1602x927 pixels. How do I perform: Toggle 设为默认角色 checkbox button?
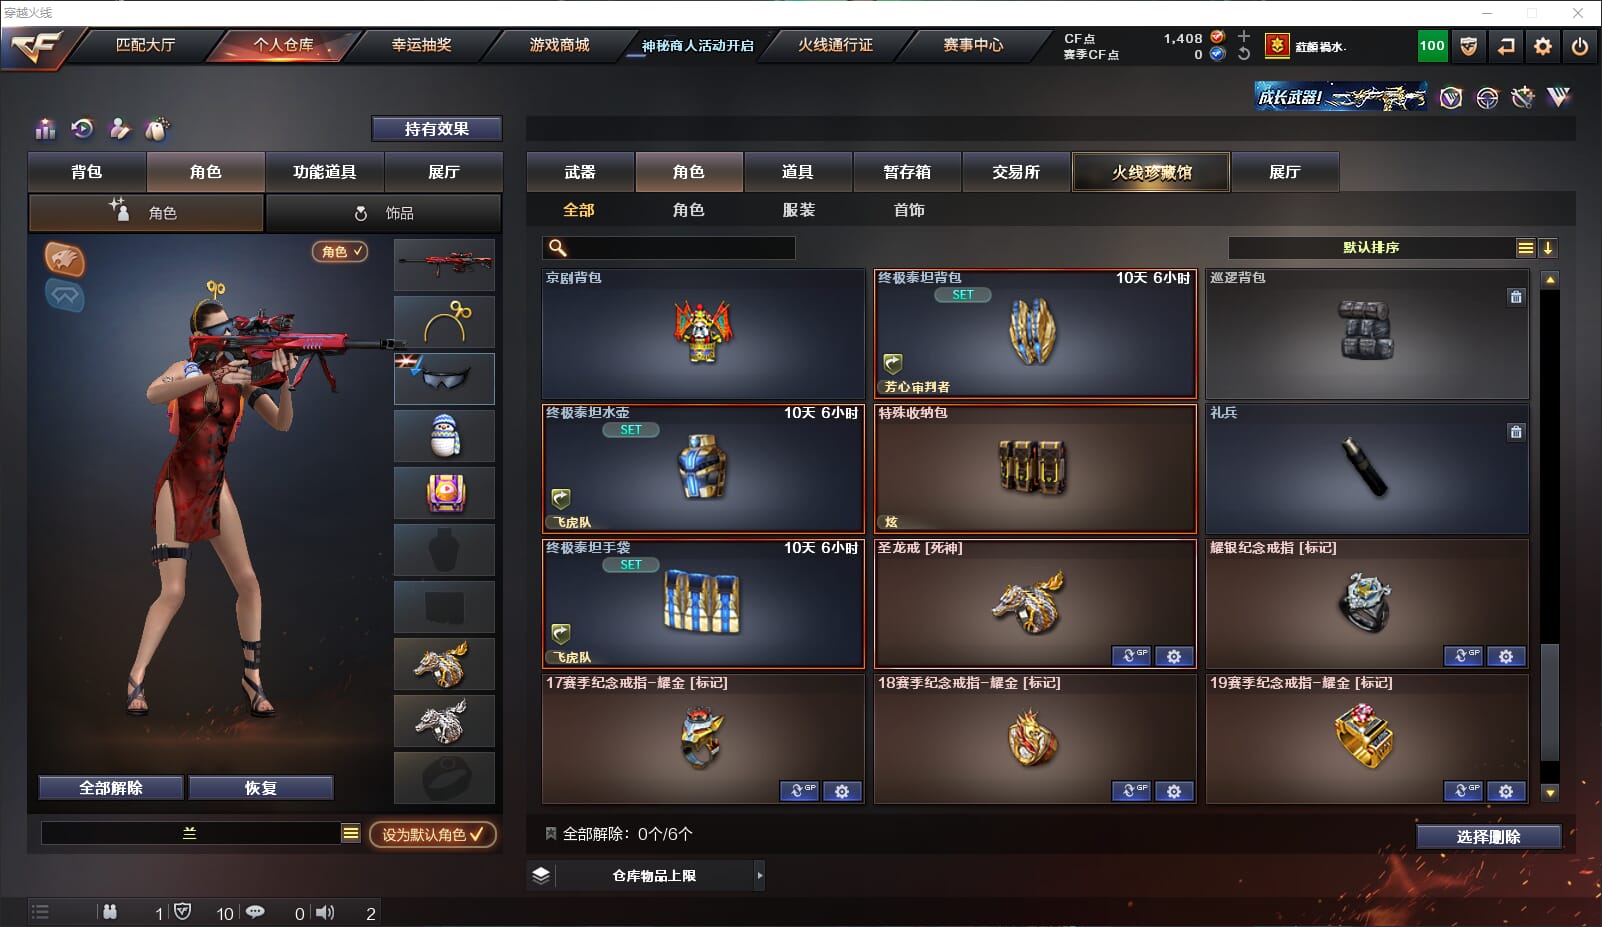coord(433,834)
